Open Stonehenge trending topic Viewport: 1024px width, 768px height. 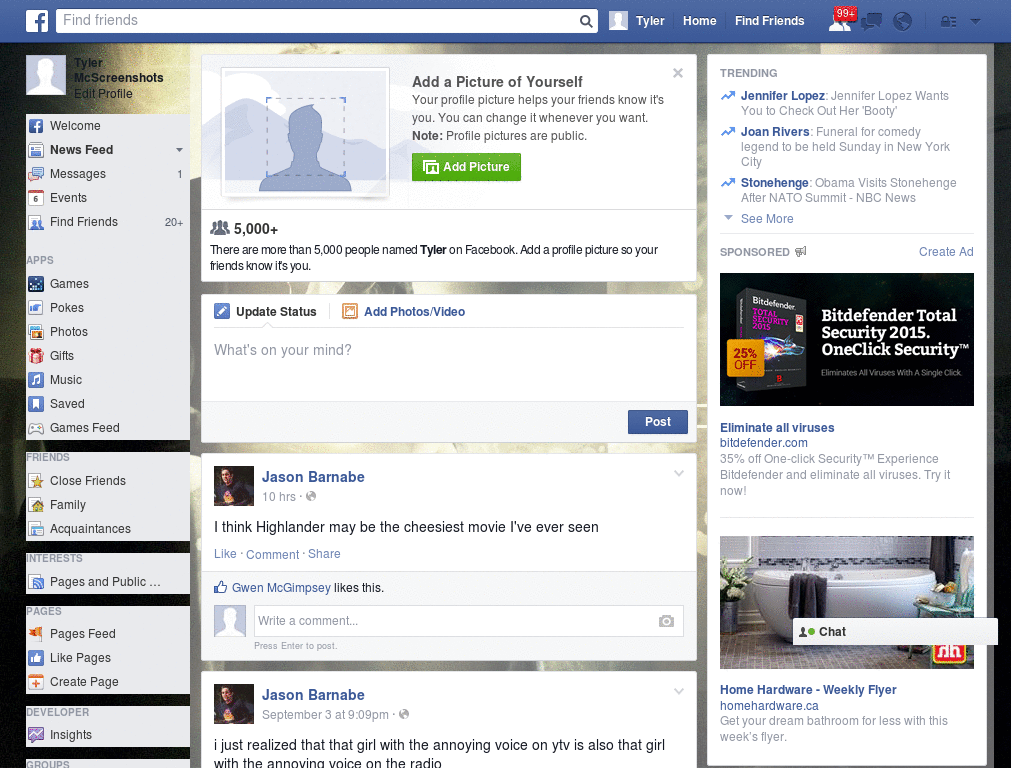[x=775, y=183]
